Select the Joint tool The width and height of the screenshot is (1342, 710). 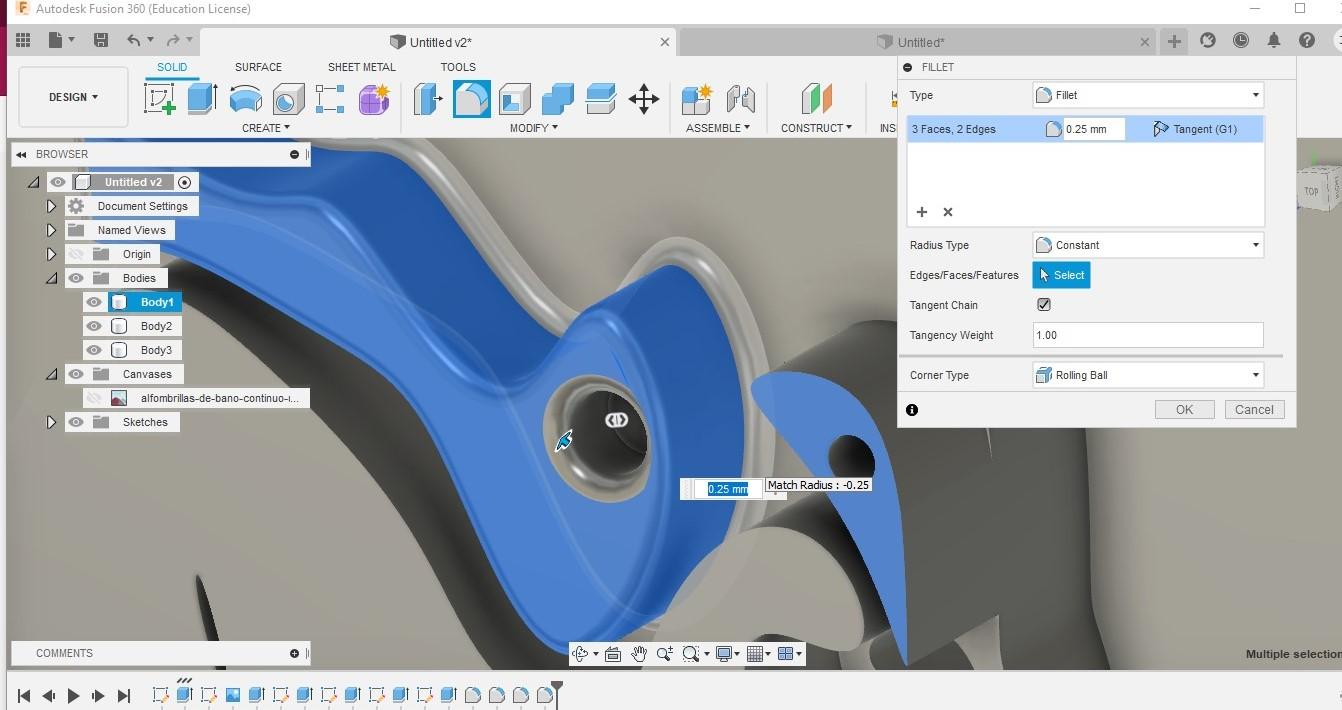point(740,99)
